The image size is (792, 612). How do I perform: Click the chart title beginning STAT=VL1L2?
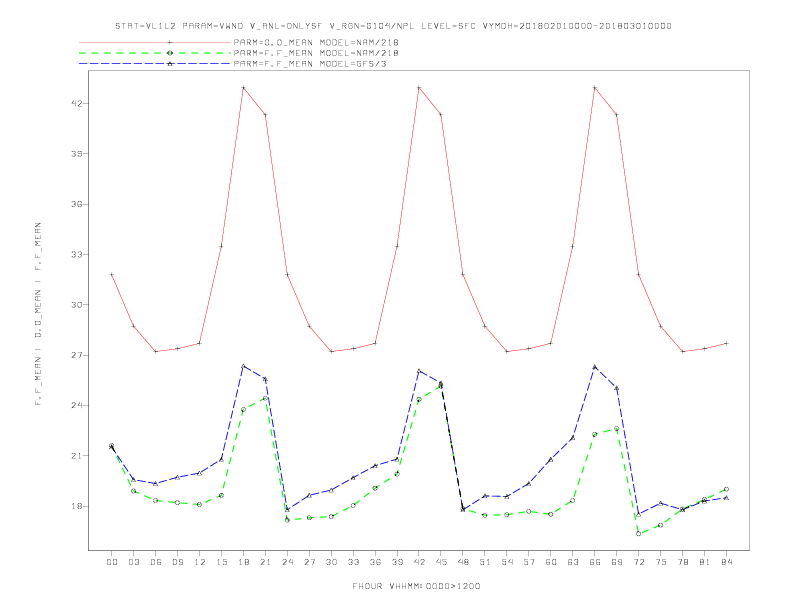tap(393, 26)
